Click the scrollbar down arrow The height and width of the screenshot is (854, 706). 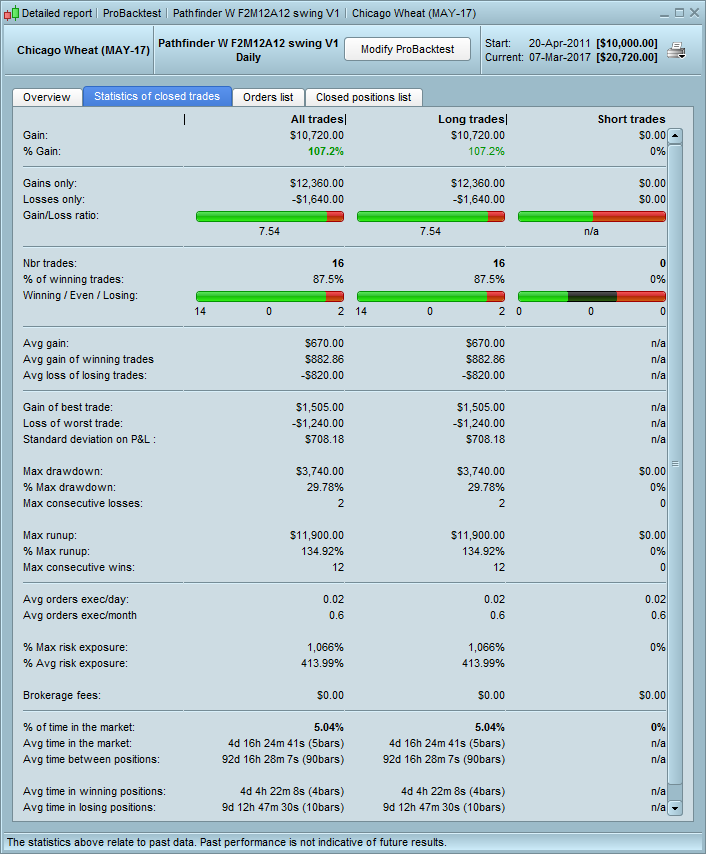[x=675, y=808]
